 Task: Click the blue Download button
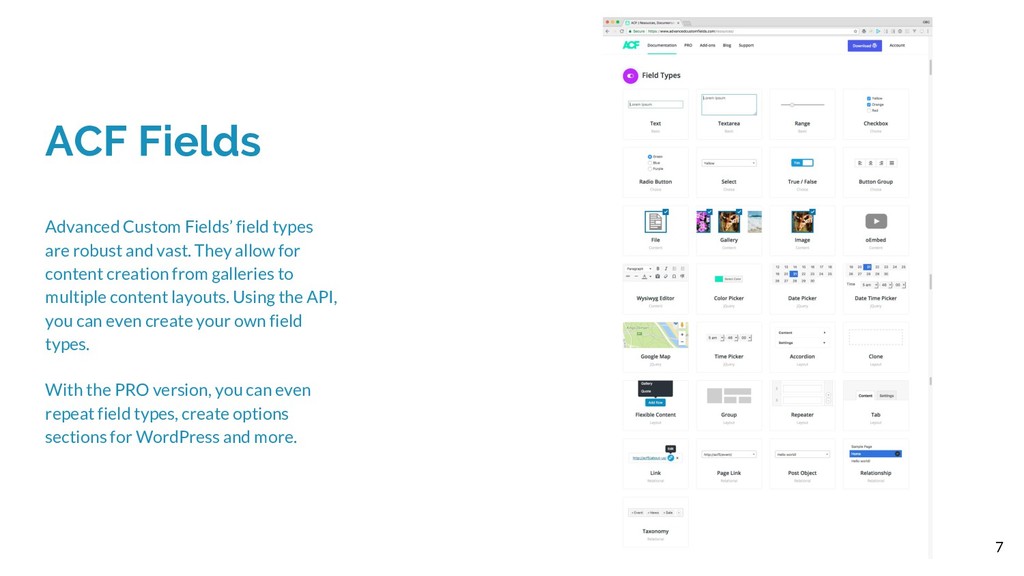(865, 46)
